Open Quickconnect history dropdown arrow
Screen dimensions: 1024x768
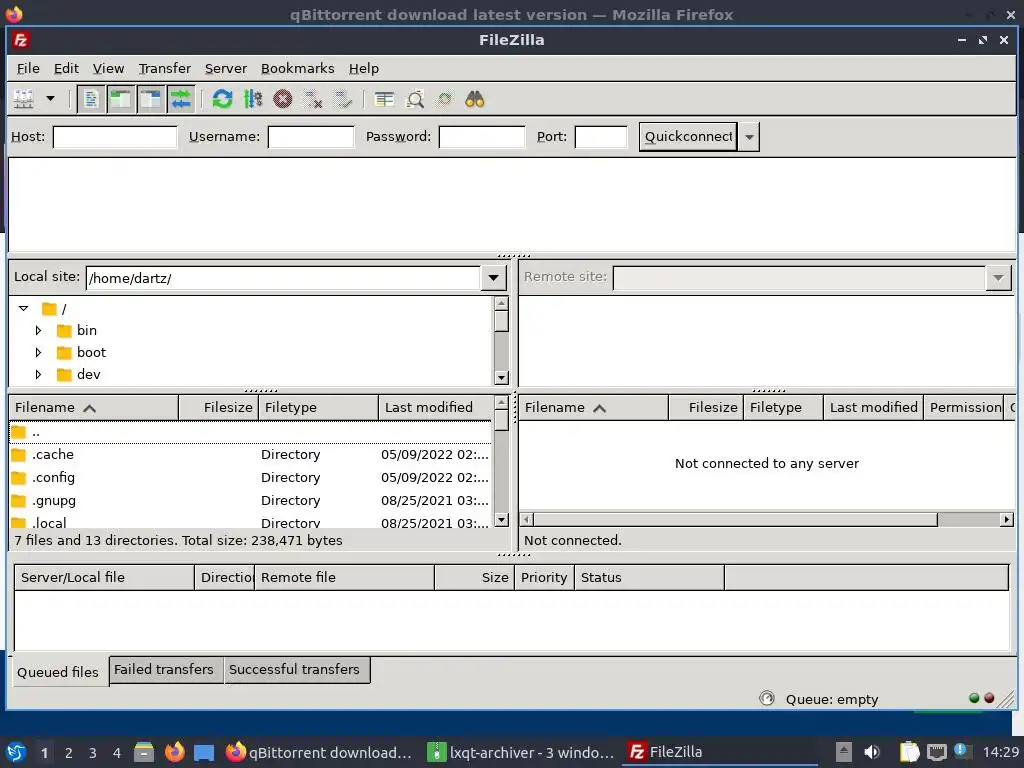pyautogui.click(x=749, y=137)
